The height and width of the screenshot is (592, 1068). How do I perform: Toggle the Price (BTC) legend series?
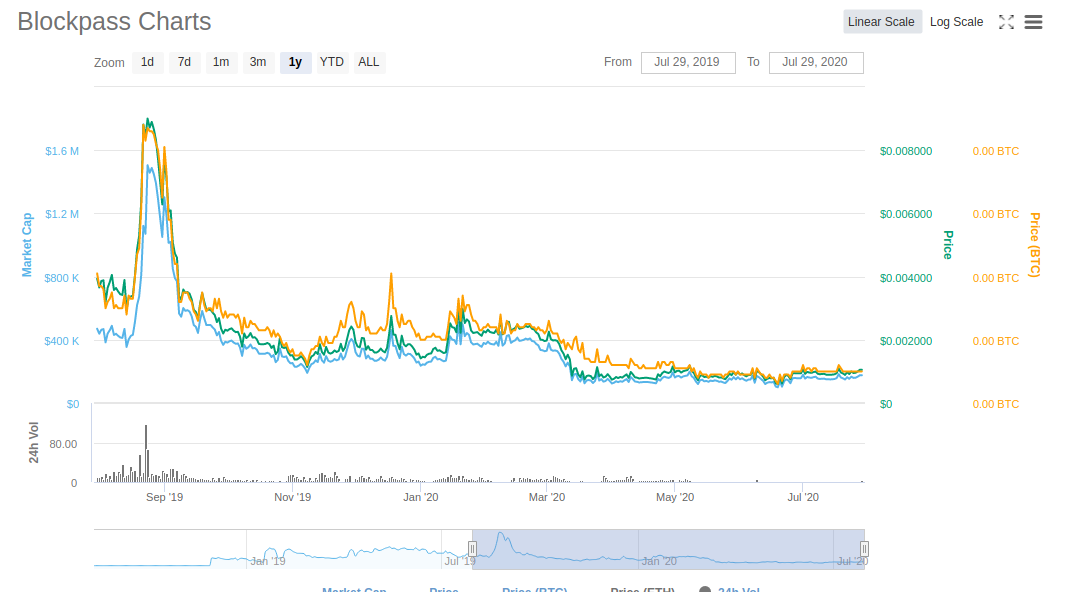click(534, 589)
